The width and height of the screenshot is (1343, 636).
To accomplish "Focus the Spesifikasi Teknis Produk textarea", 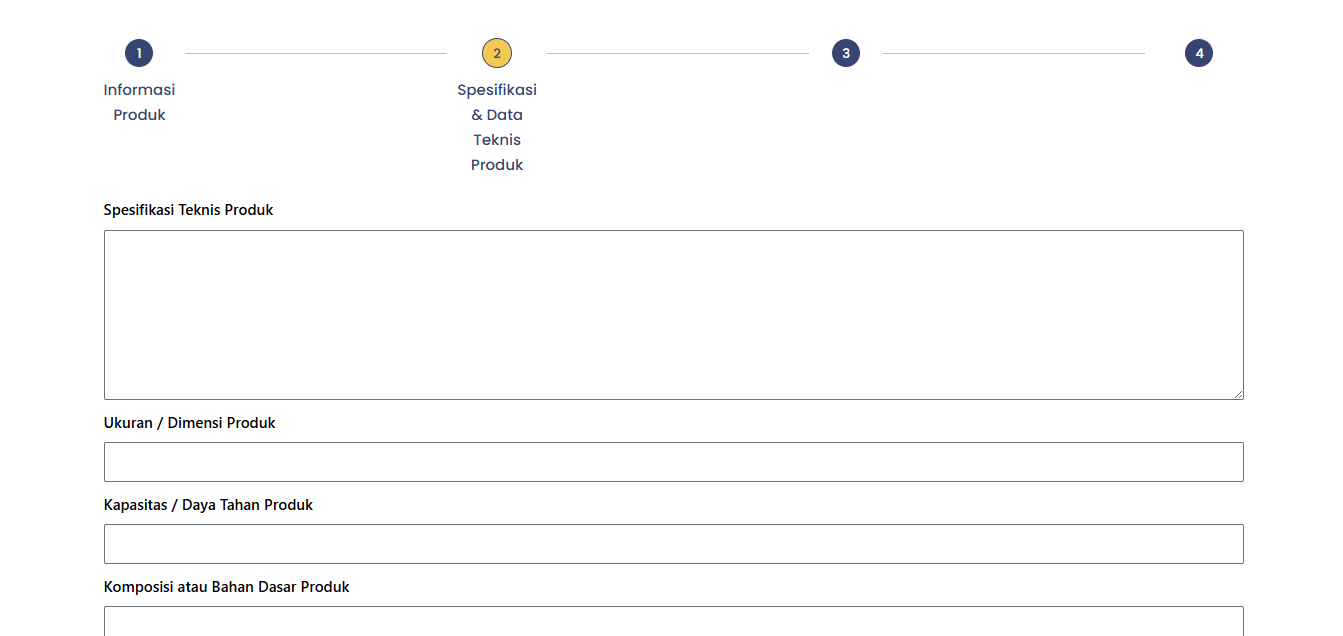I will click(674, 315).
